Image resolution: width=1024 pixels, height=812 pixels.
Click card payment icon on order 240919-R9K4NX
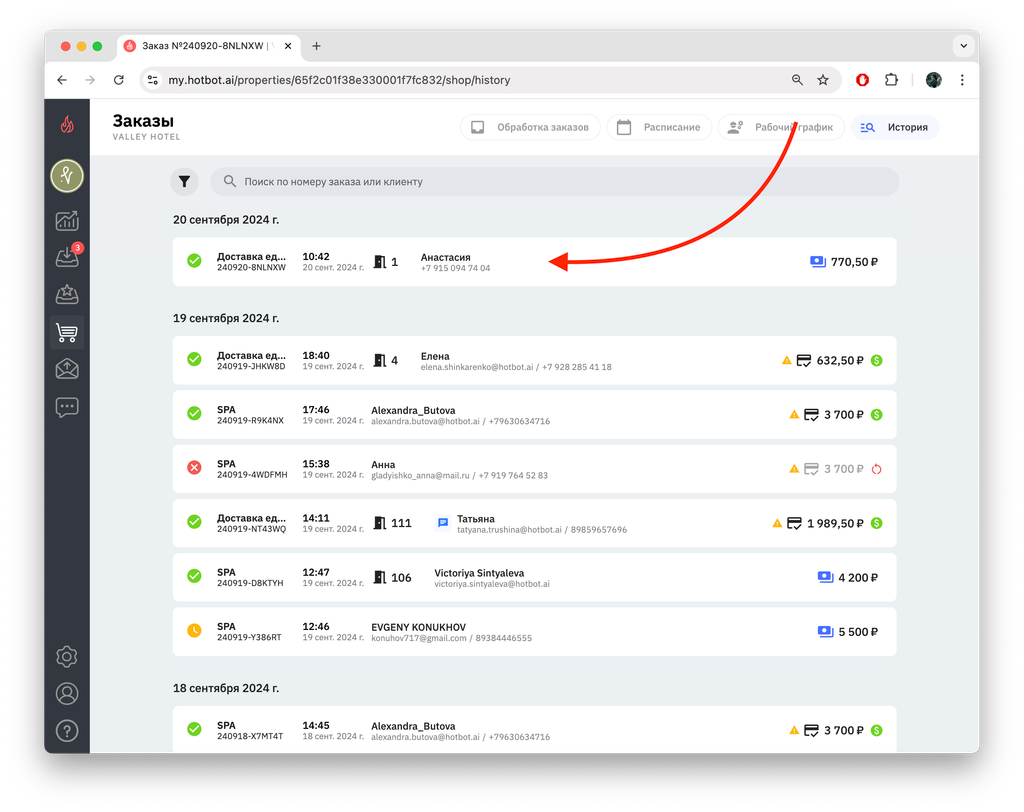pos(811,414)
